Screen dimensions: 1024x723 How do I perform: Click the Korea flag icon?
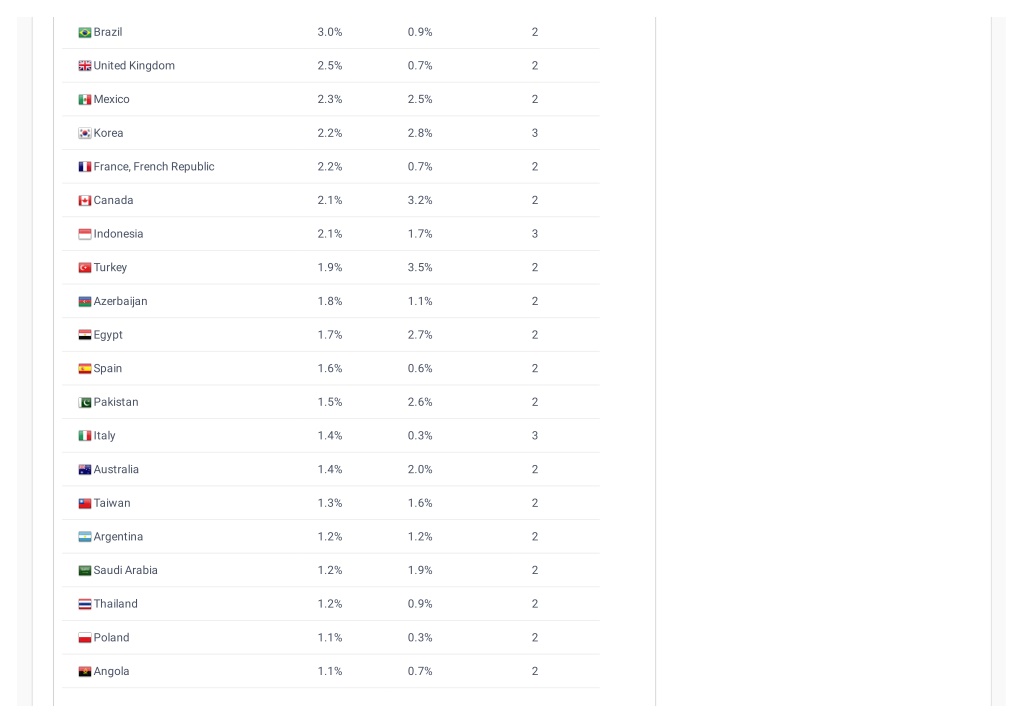coord(85,133)
